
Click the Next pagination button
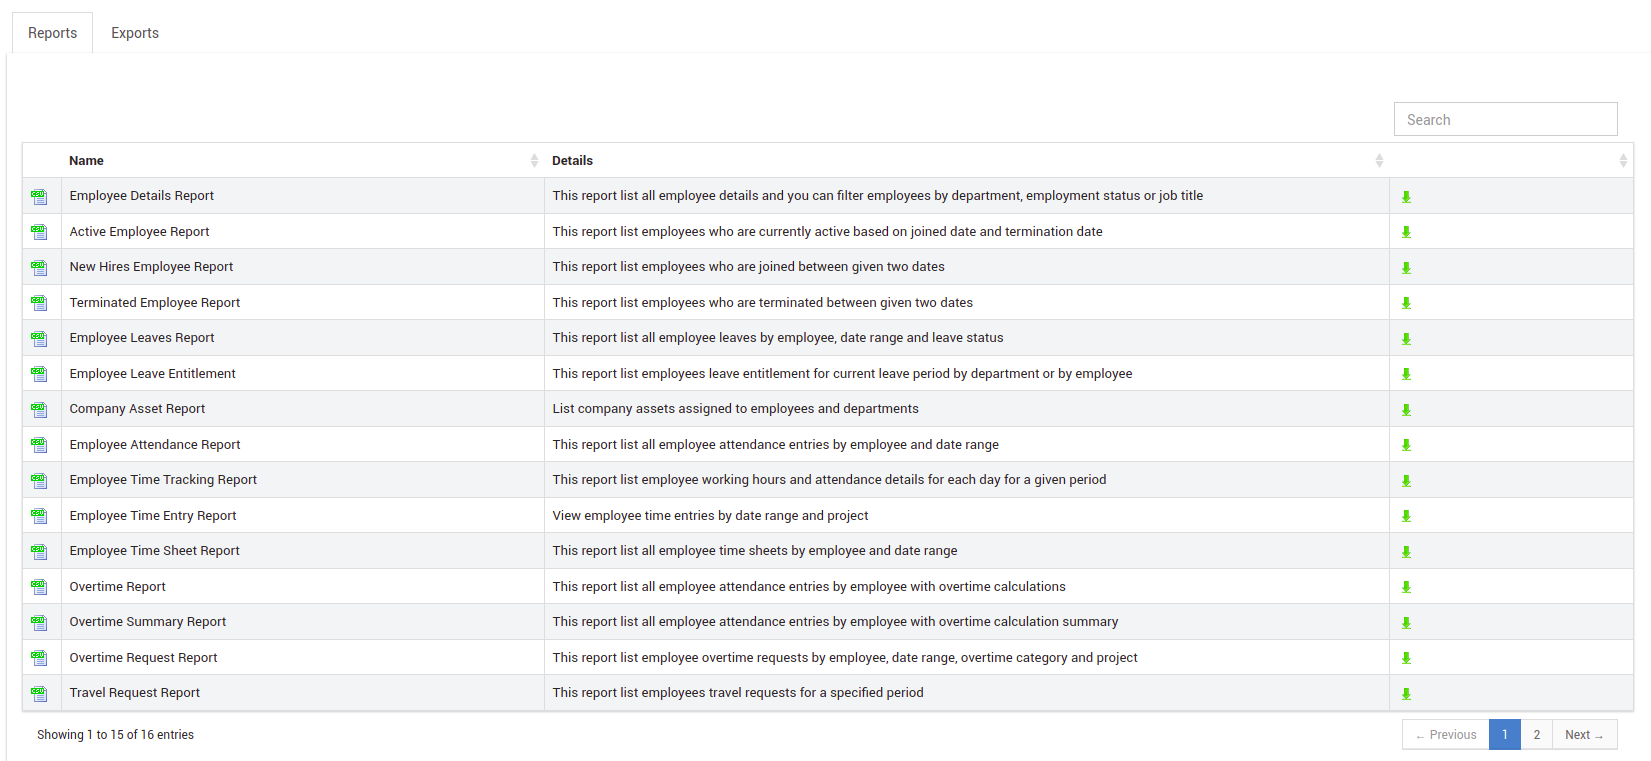(1584, 735)
